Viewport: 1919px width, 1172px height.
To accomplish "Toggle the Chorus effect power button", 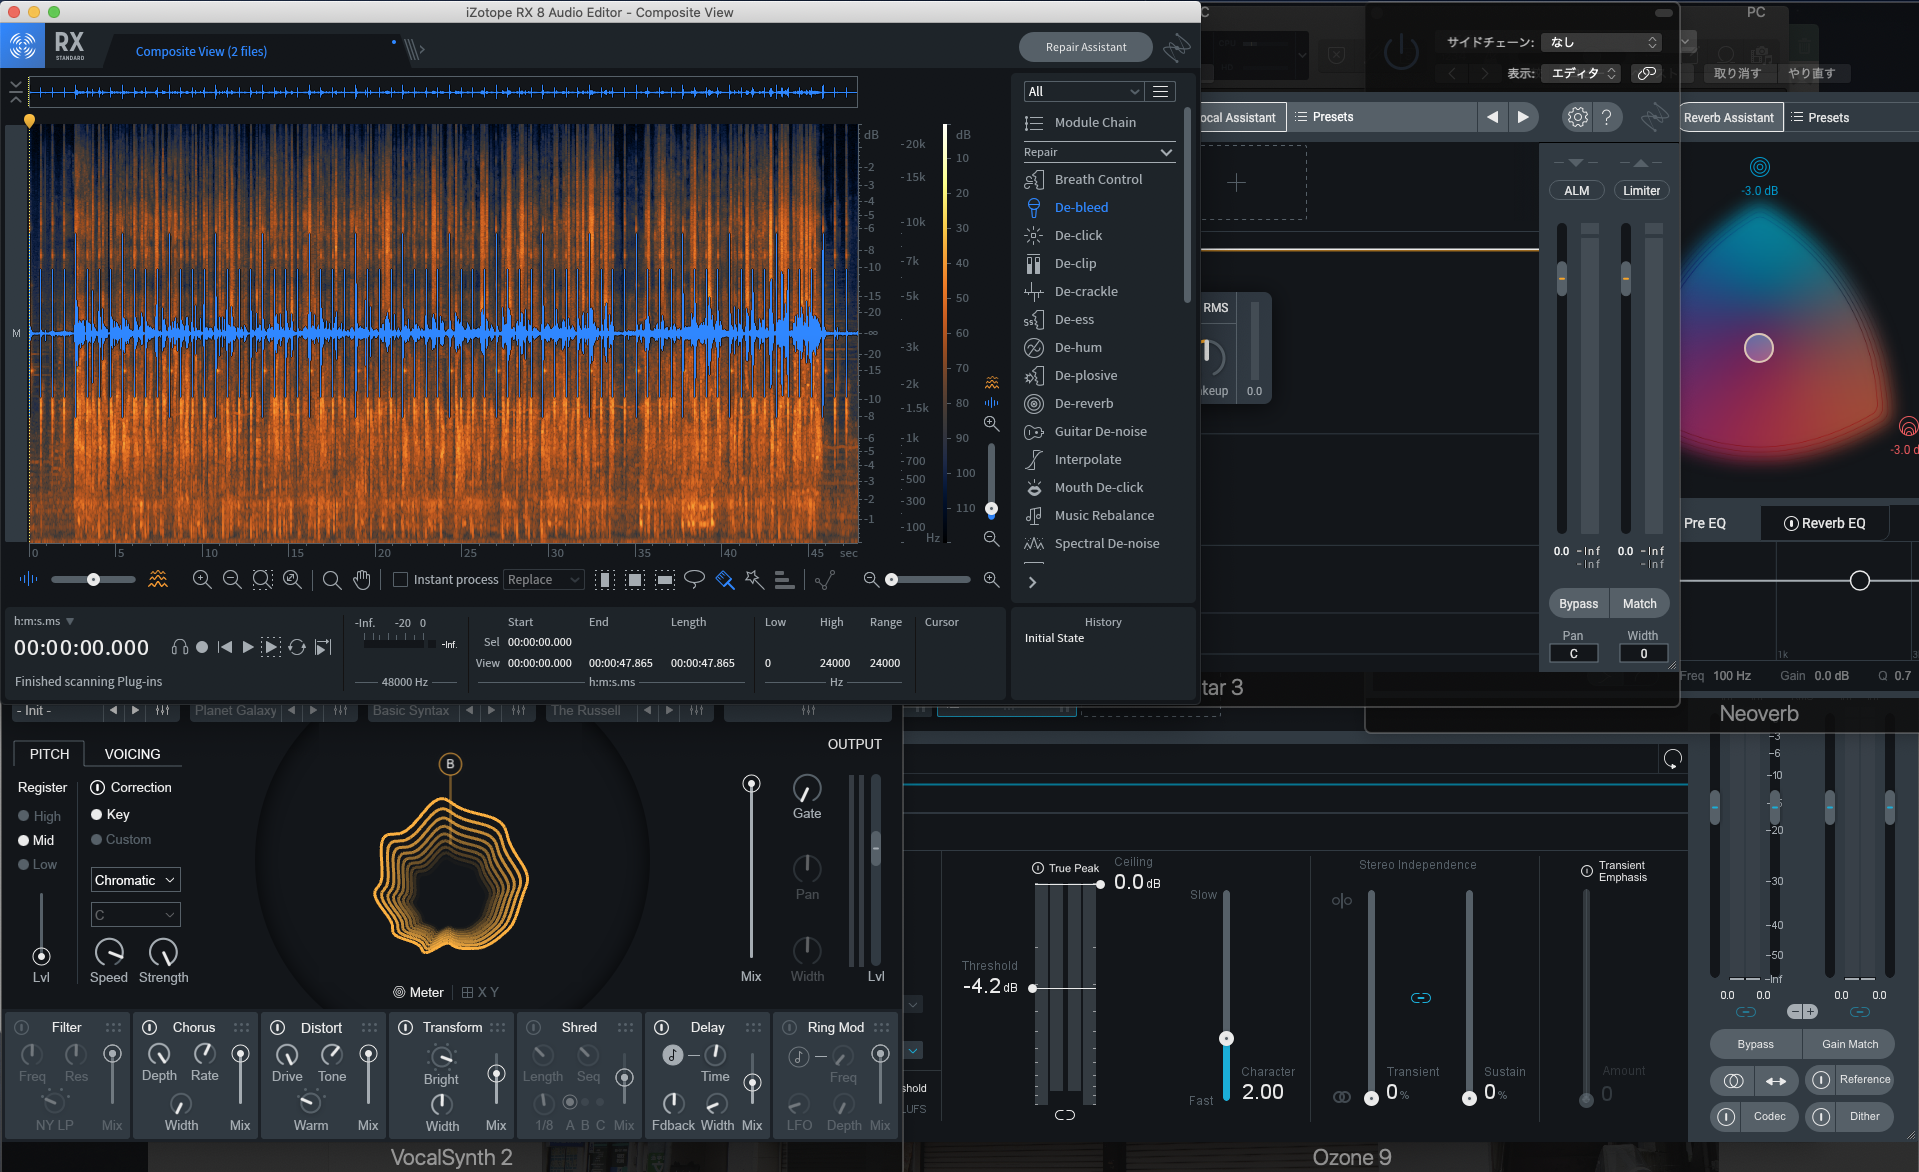I will pyautogui.click(x=150, y=1027).
